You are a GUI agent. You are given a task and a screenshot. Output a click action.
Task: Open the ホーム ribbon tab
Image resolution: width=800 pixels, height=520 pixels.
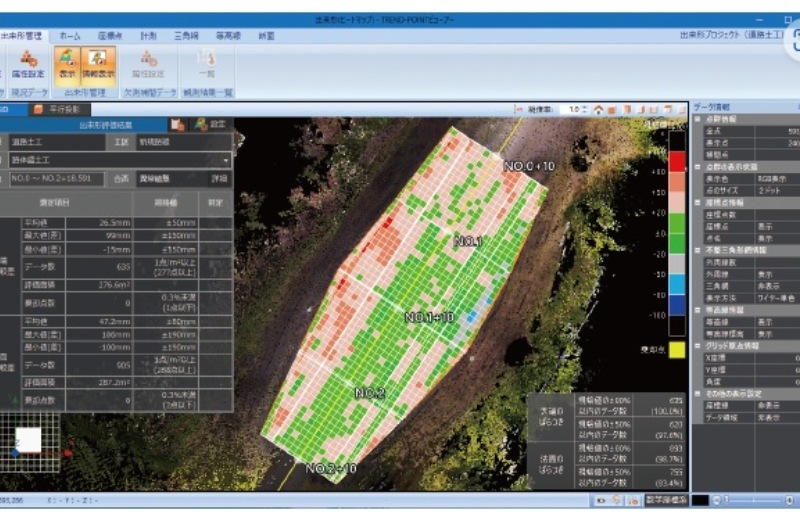coord(70,36)
